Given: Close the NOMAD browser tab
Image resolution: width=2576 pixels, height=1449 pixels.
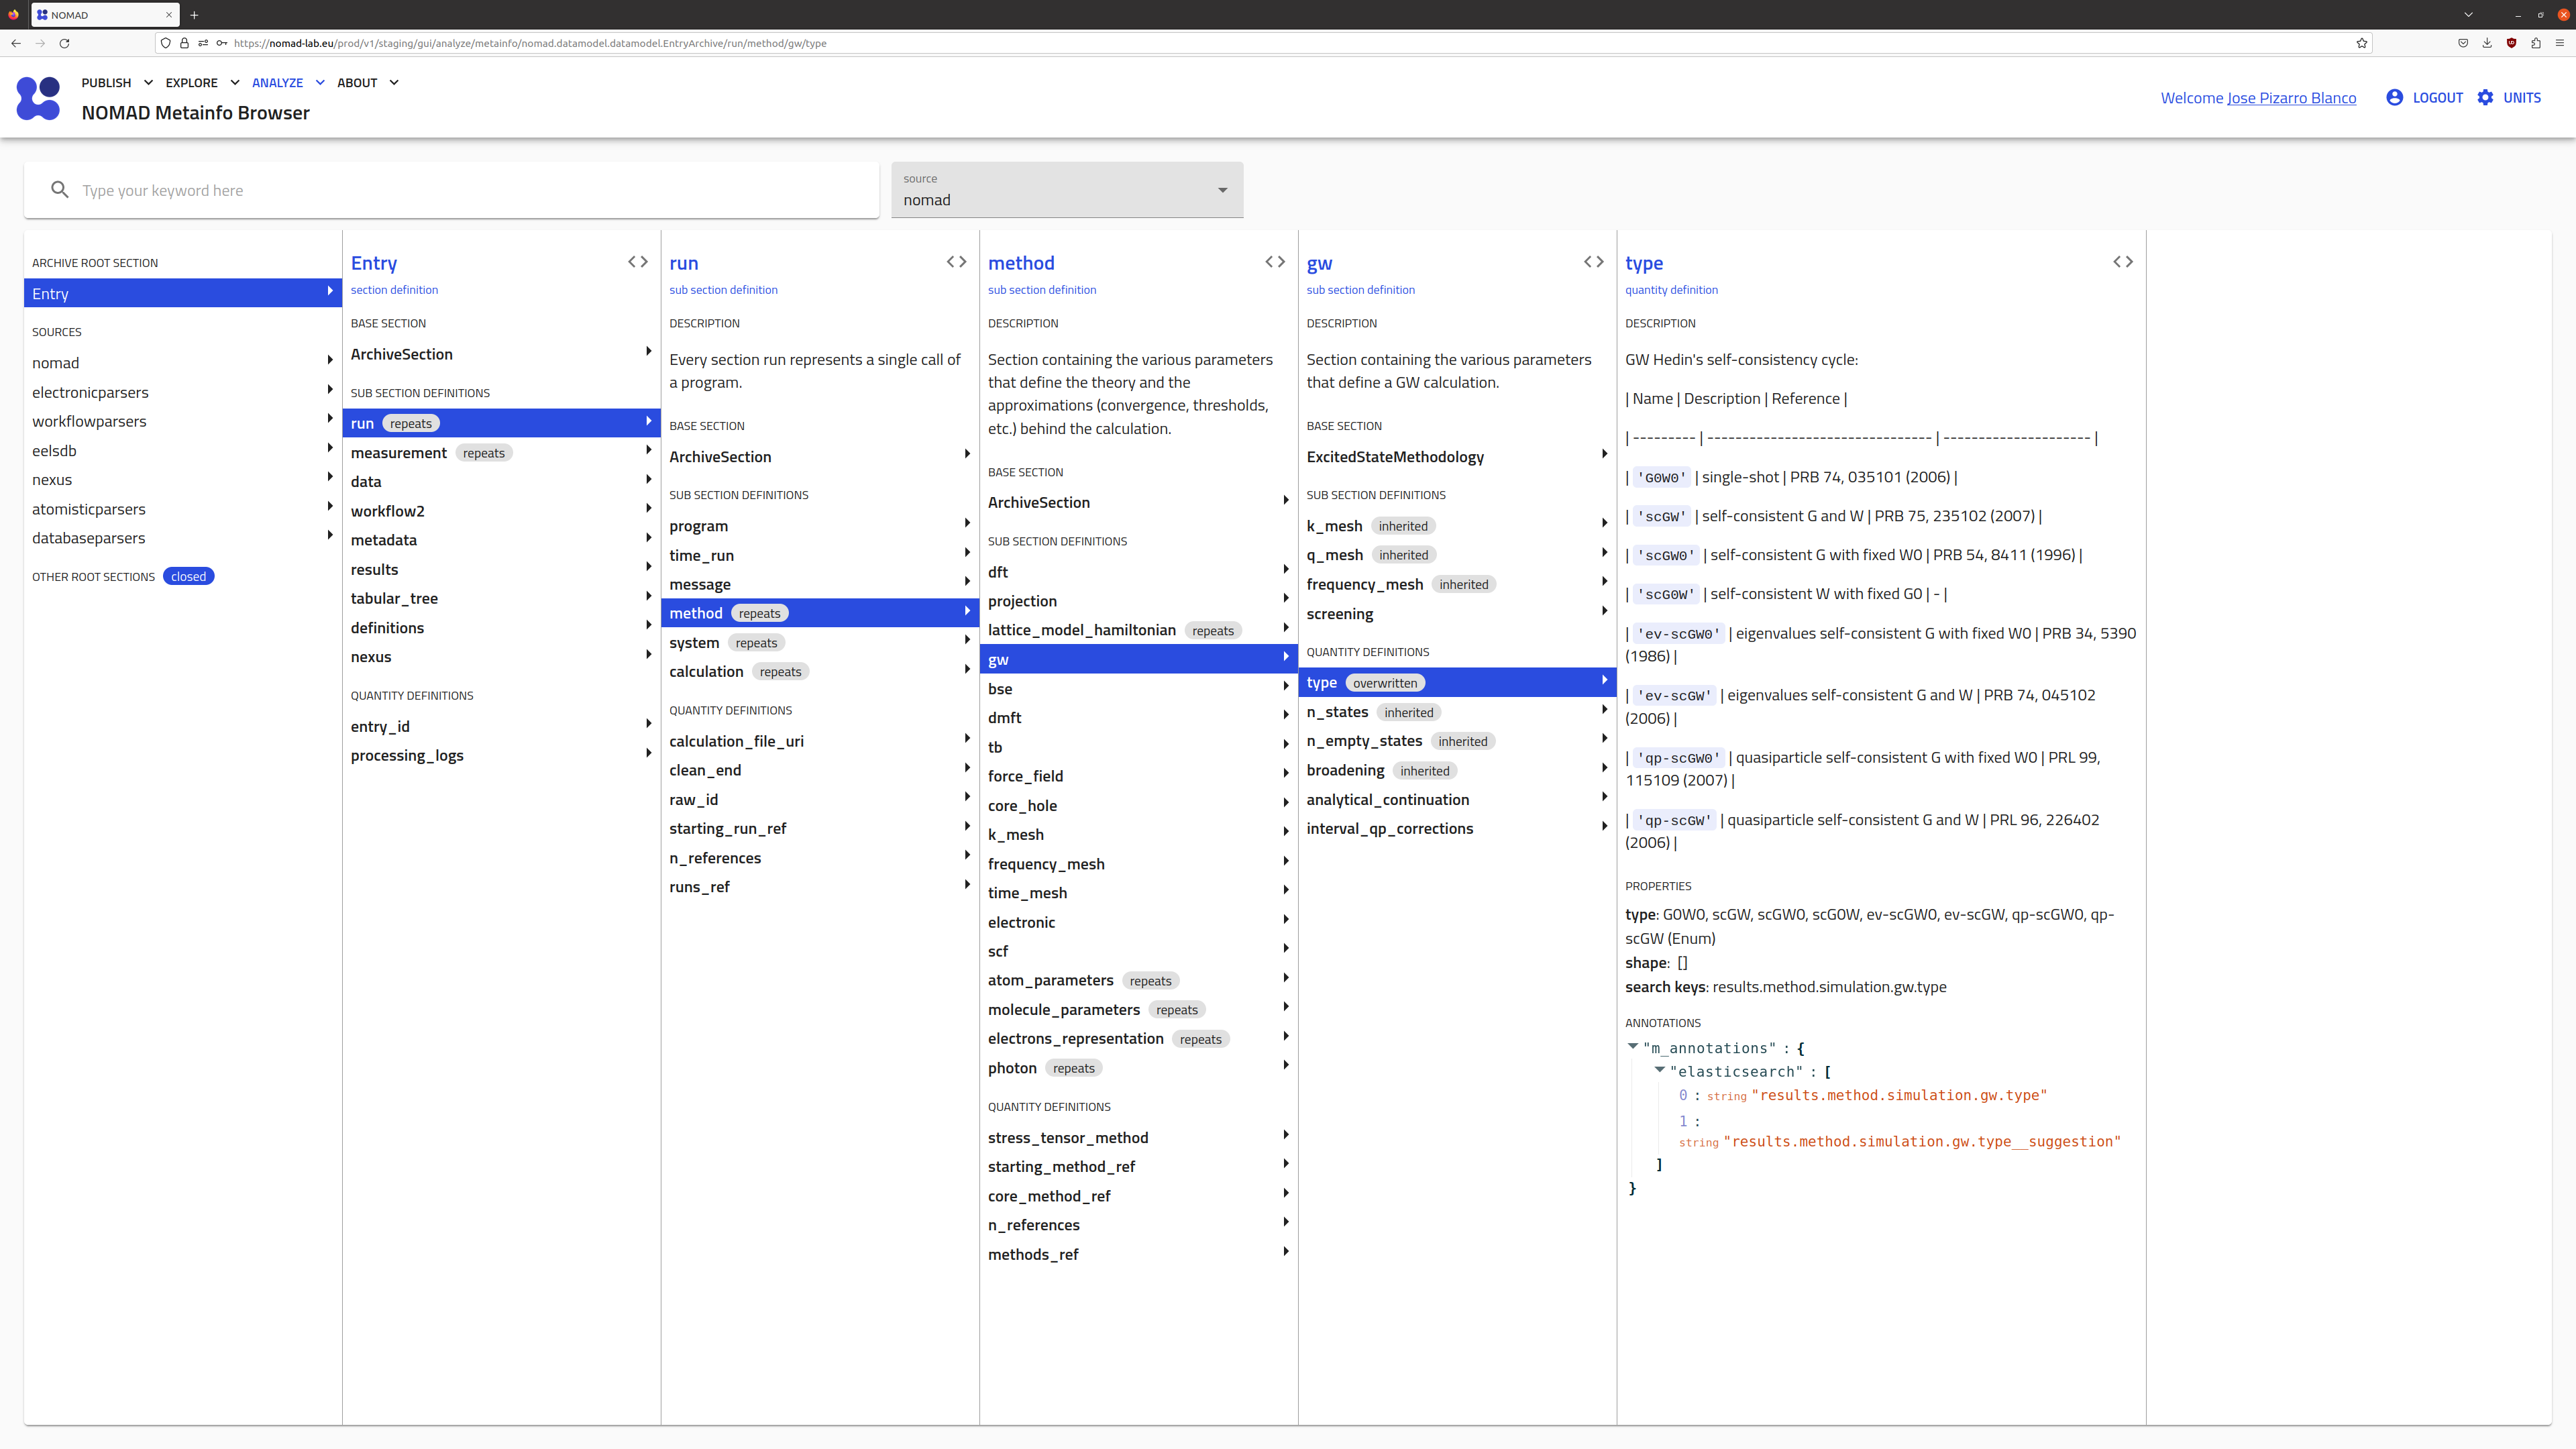Looking at the screenshot, I should [169, 15].
